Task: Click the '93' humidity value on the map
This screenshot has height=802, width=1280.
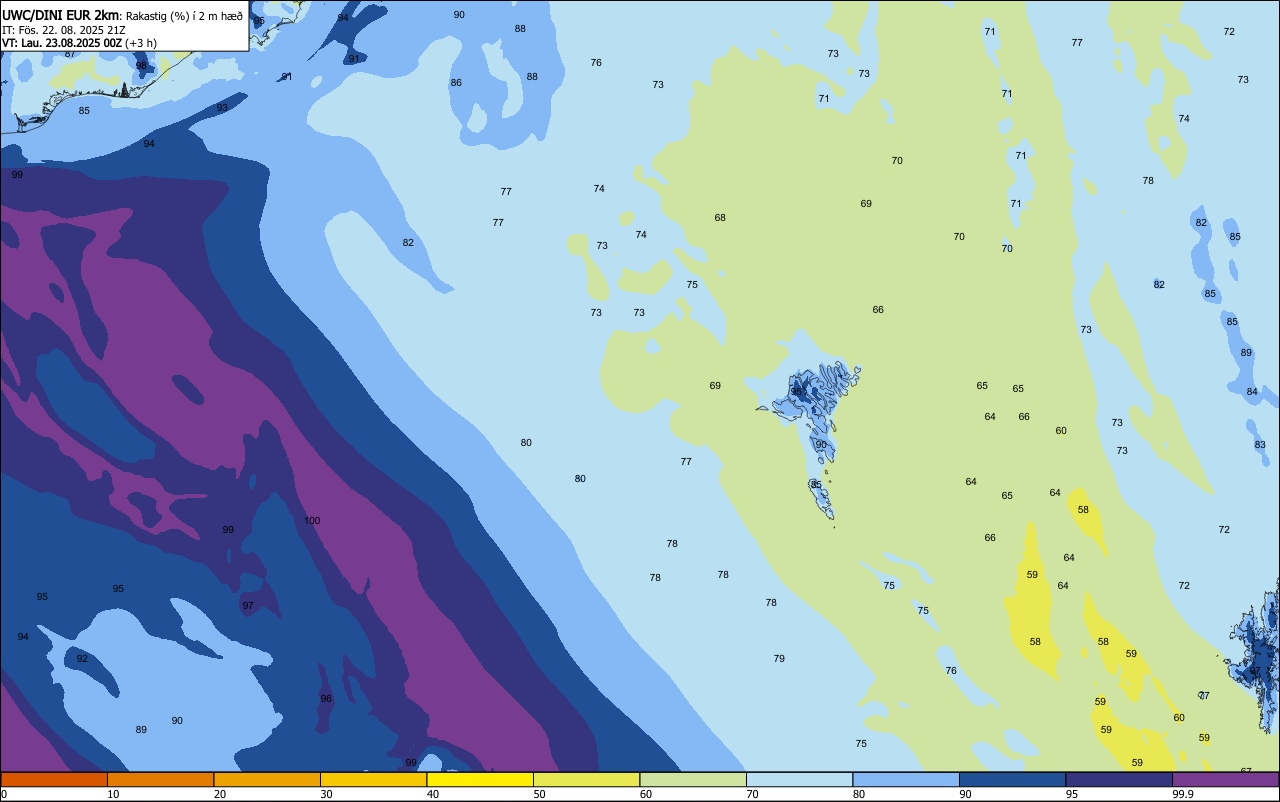Action: [222, 108]
